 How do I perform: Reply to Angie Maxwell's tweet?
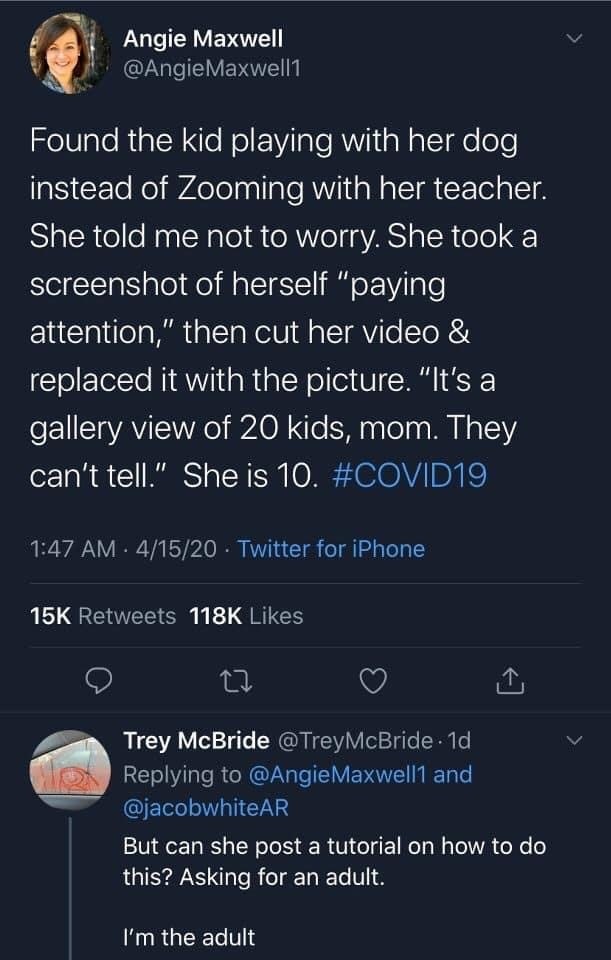[x=97, y=681]
